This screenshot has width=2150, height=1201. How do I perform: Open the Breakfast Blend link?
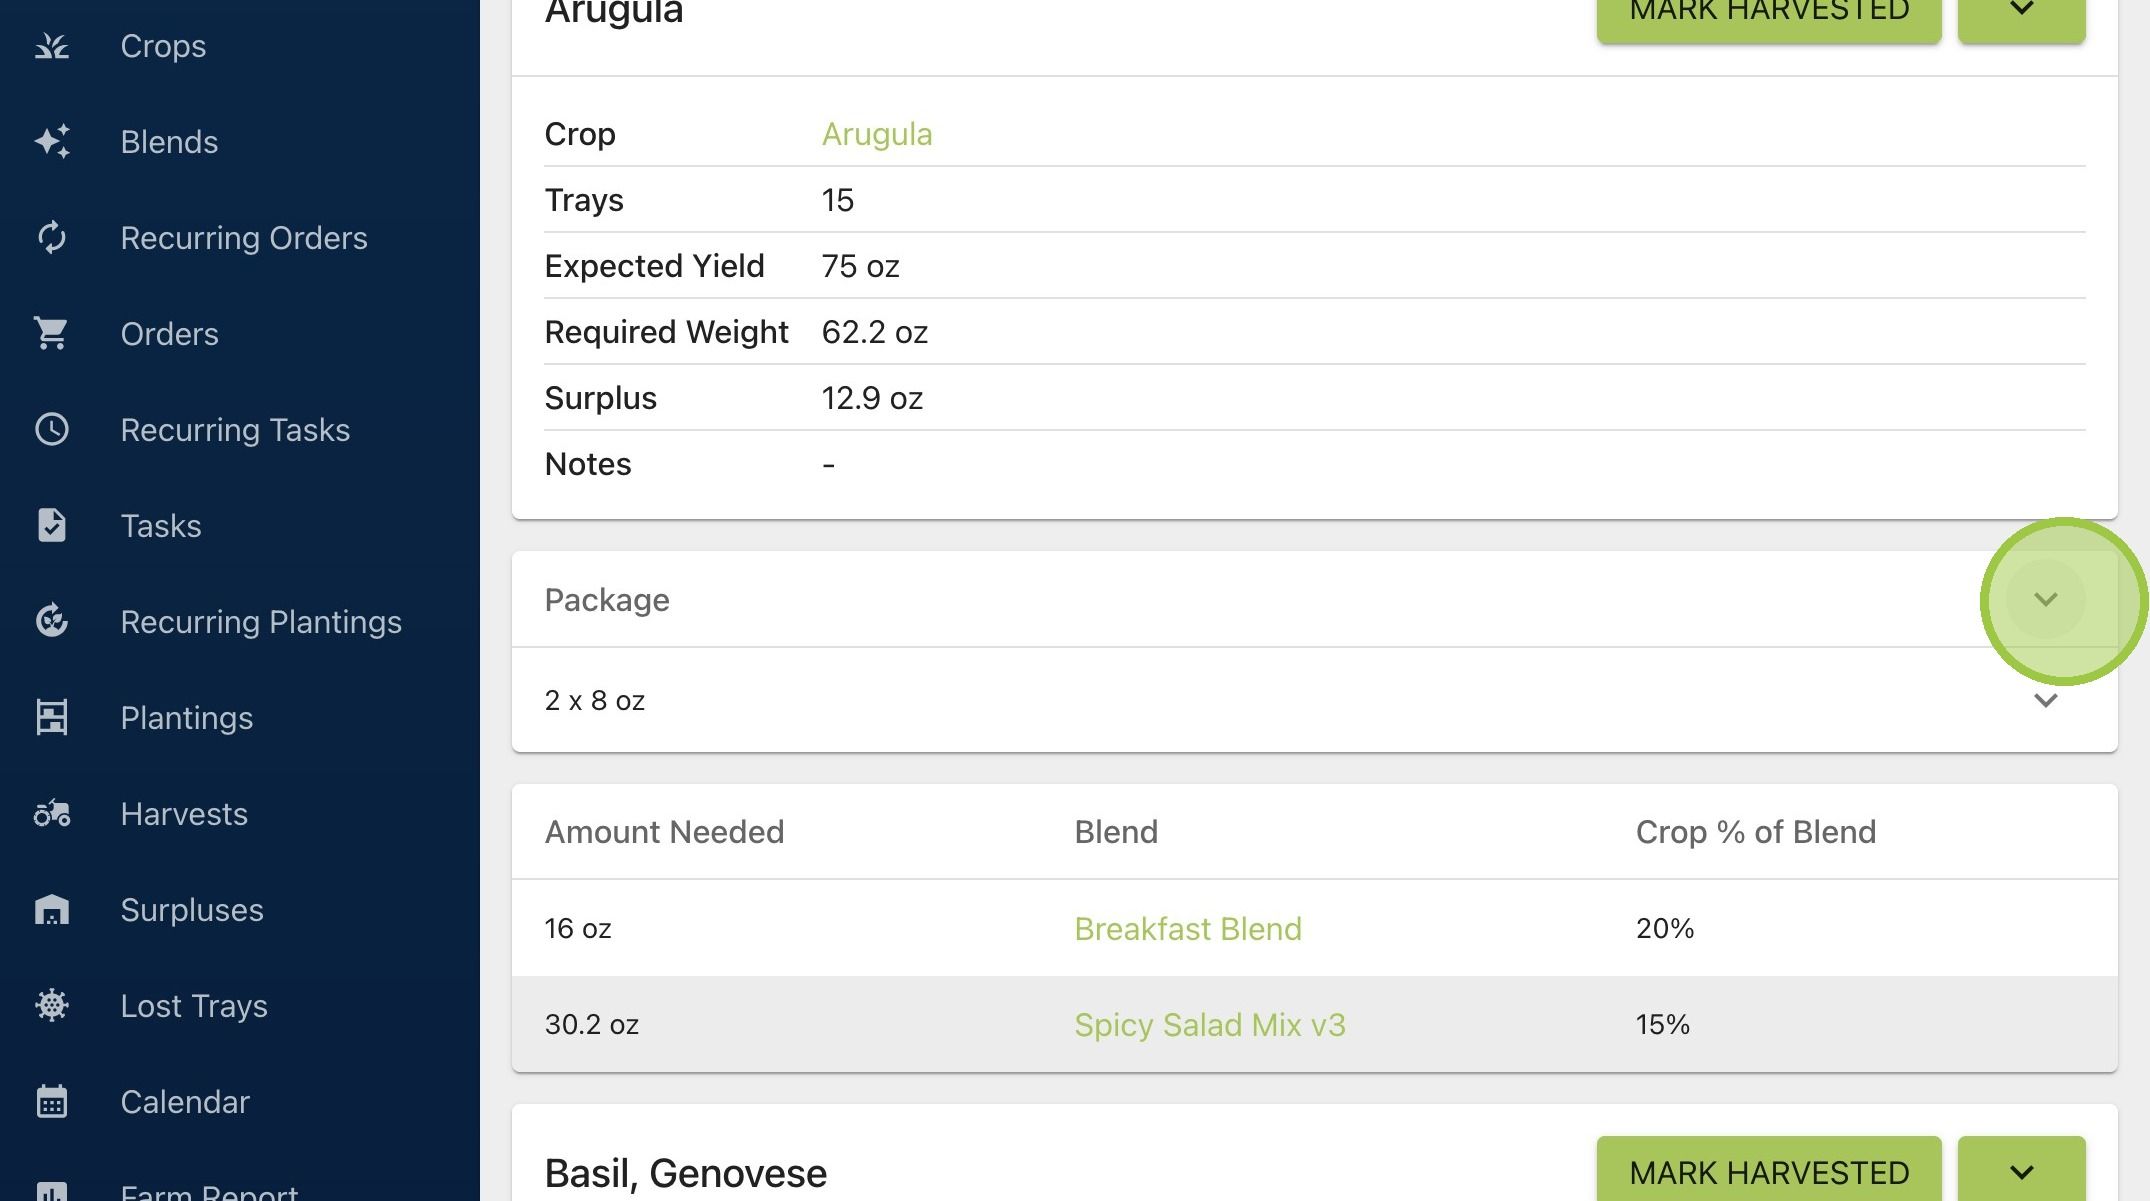coord(1188,929)
